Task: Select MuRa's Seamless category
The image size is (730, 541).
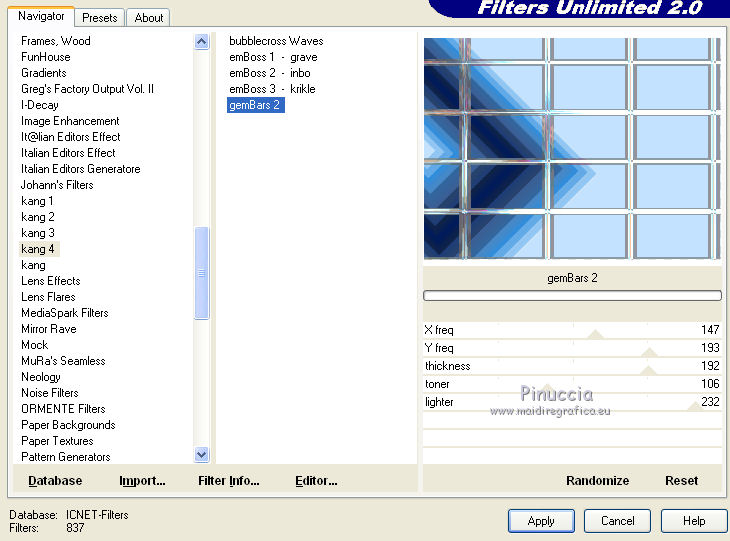Action: click(63, 361)
